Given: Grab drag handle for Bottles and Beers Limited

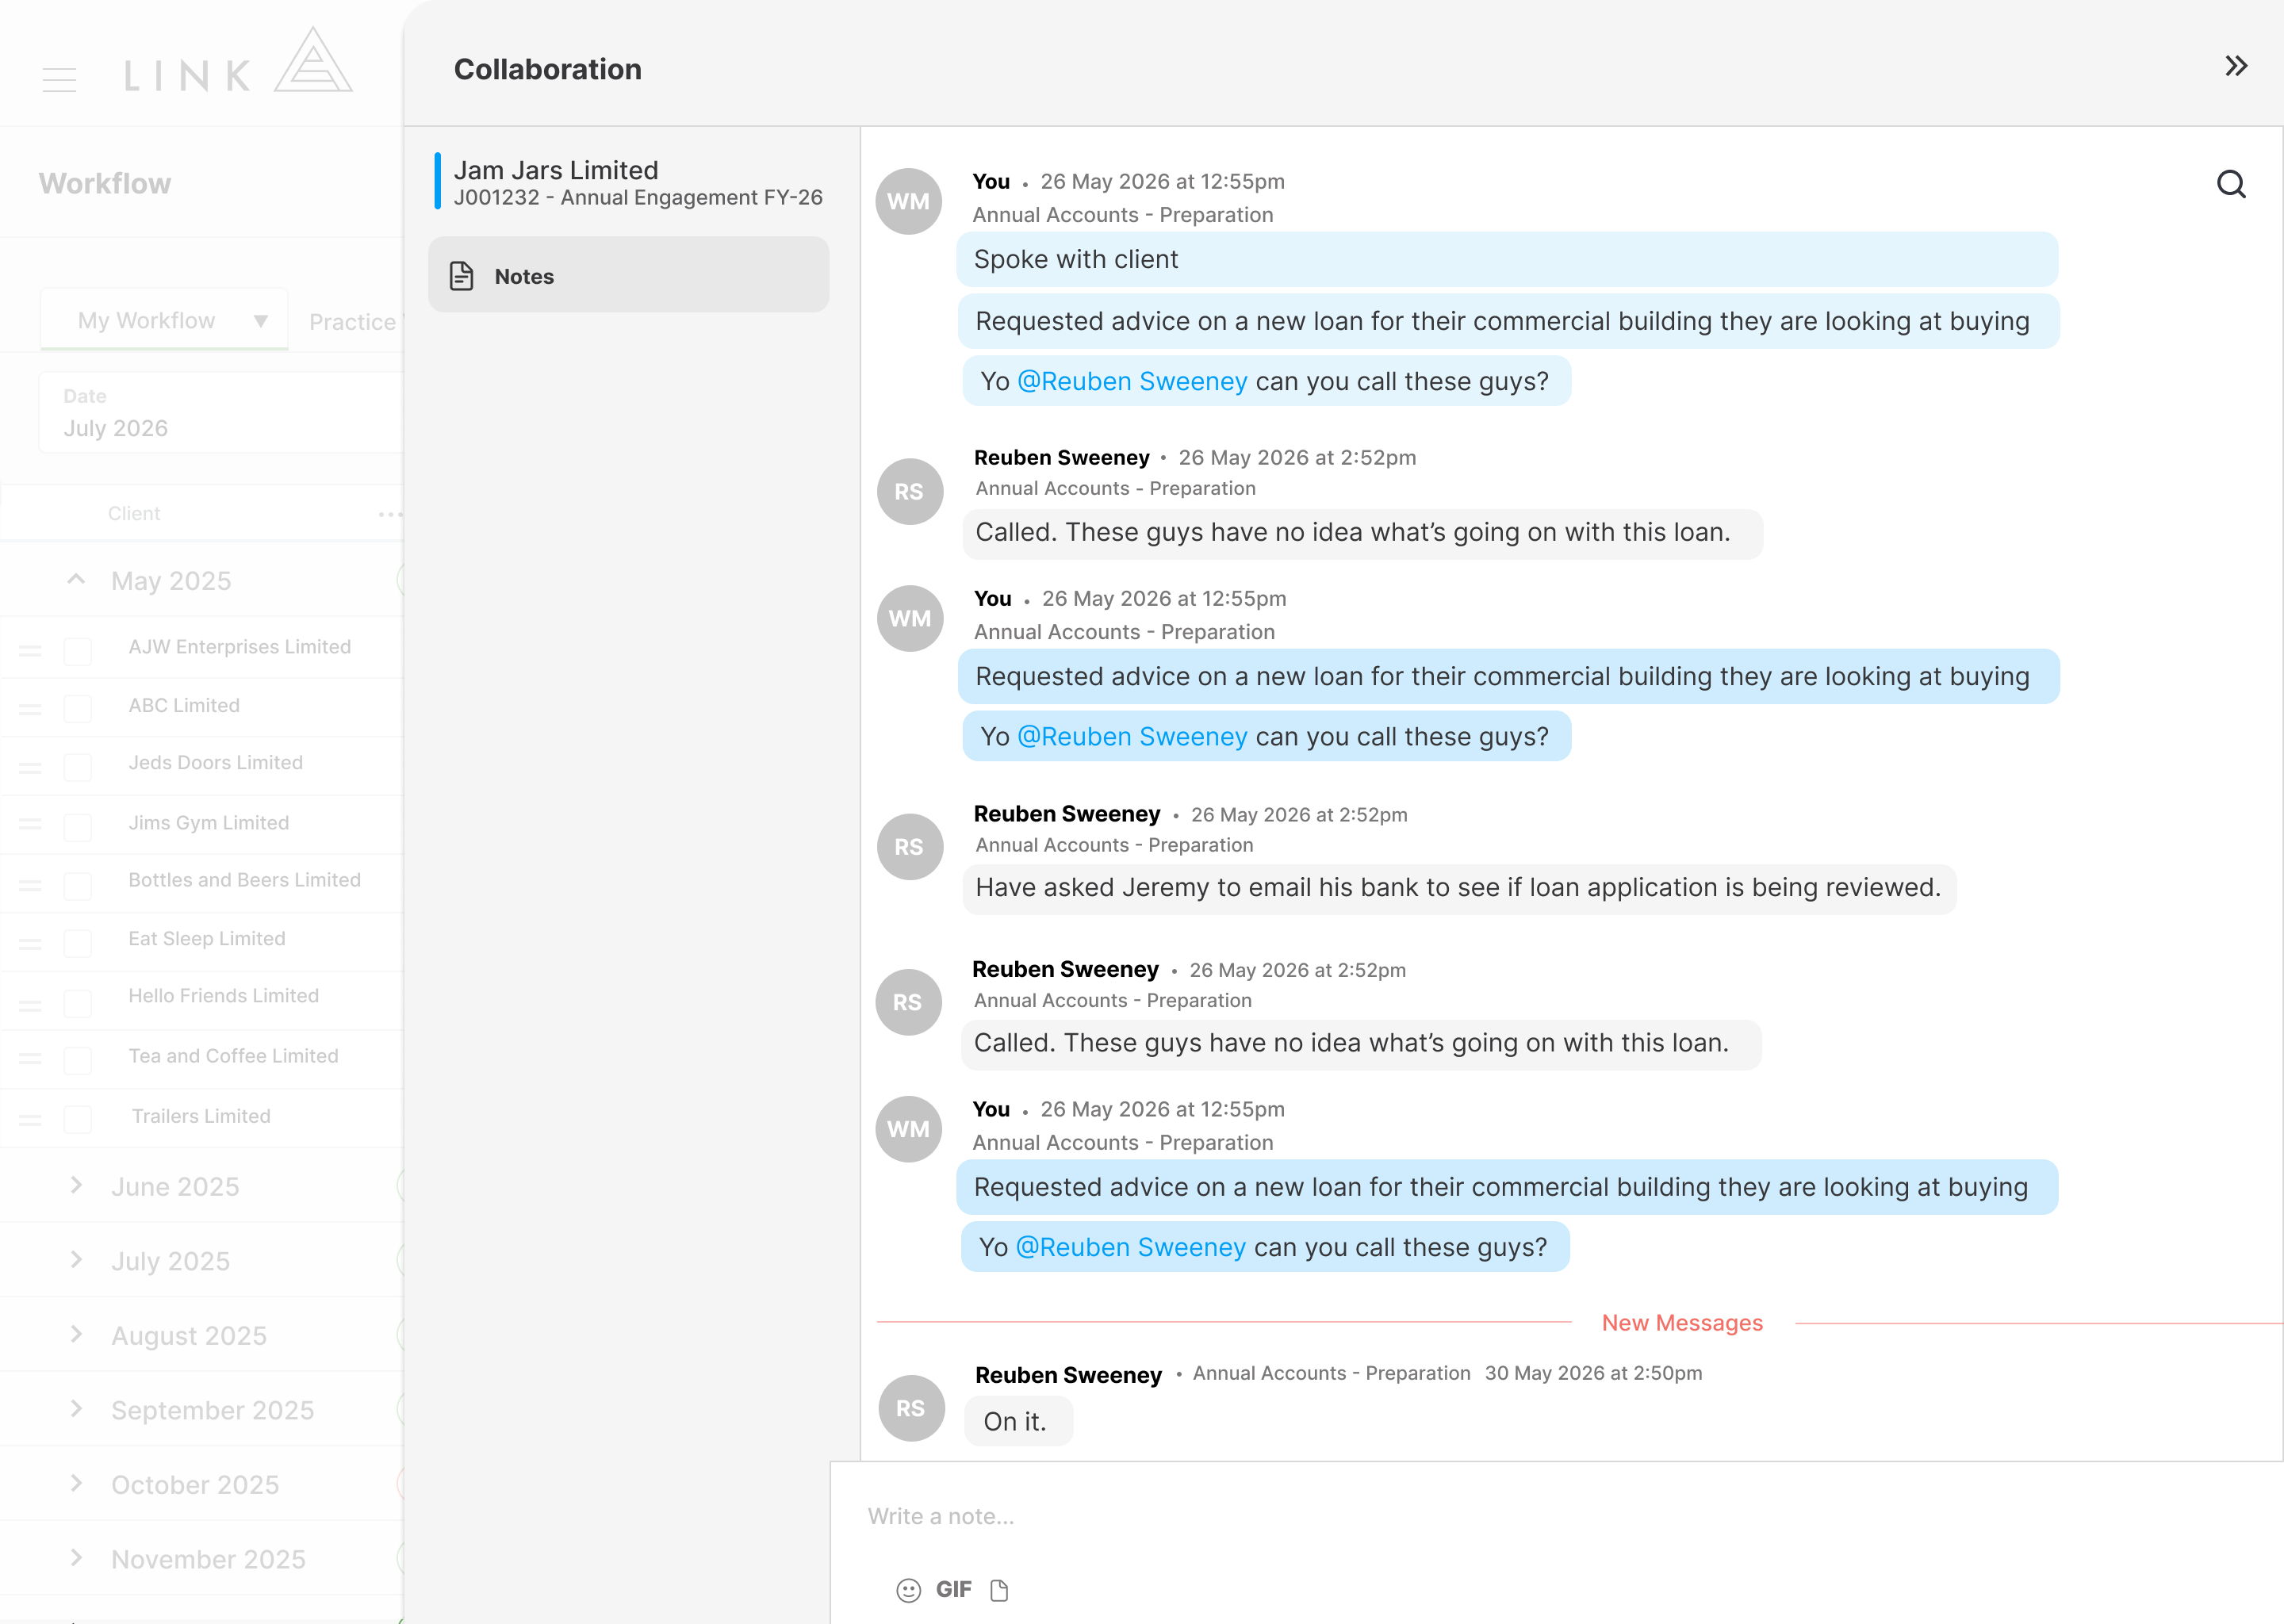Looking at the screenshot, I should (x=30, y=885).
